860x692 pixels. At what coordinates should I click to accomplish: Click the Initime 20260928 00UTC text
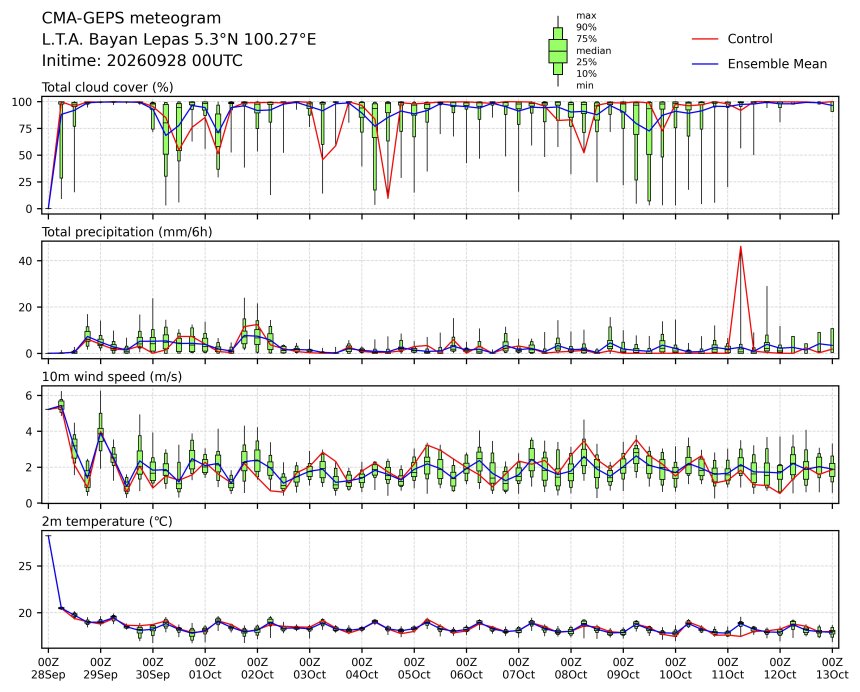(x=142, y=60)
